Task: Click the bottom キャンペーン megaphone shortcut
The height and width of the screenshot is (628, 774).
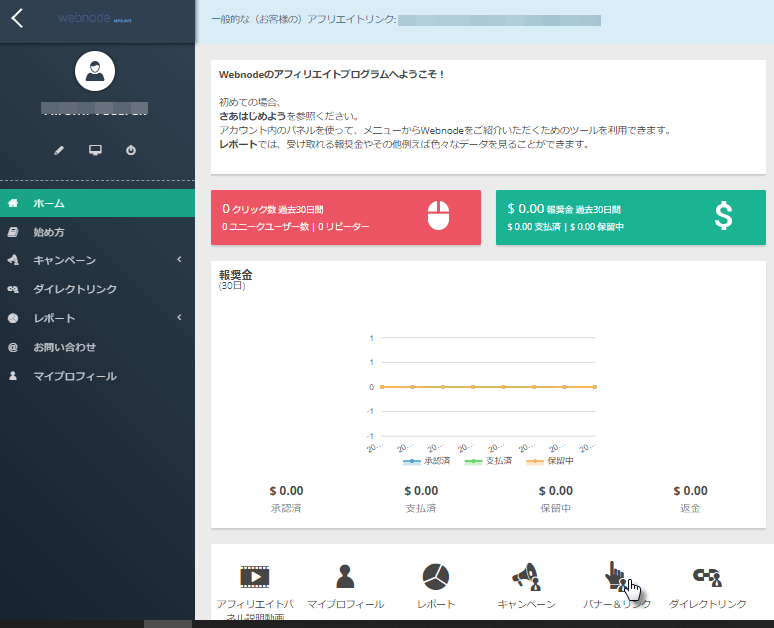Action: (x=526, y=576)
